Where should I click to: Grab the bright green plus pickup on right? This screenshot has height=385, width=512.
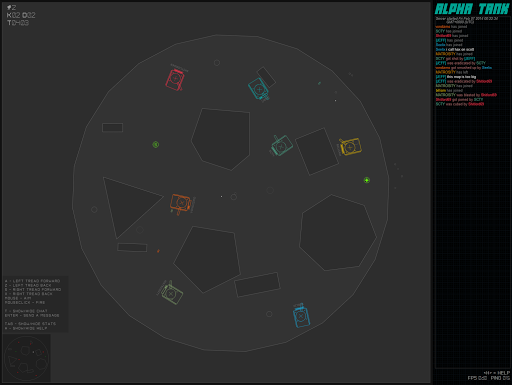point(367,180)
